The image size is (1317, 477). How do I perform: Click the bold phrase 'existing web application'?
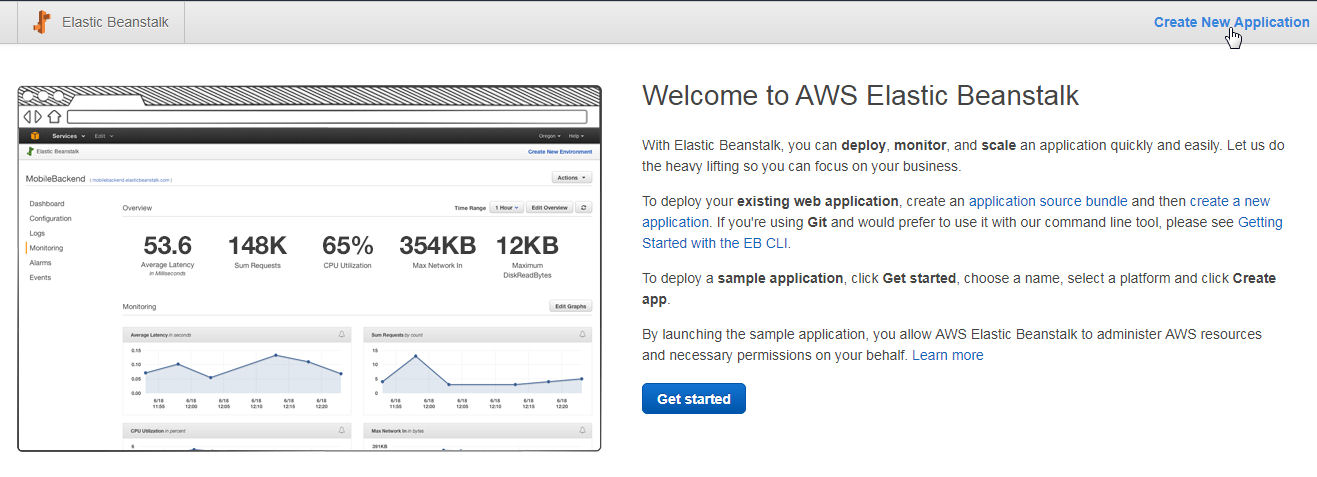tap(818, 201)
